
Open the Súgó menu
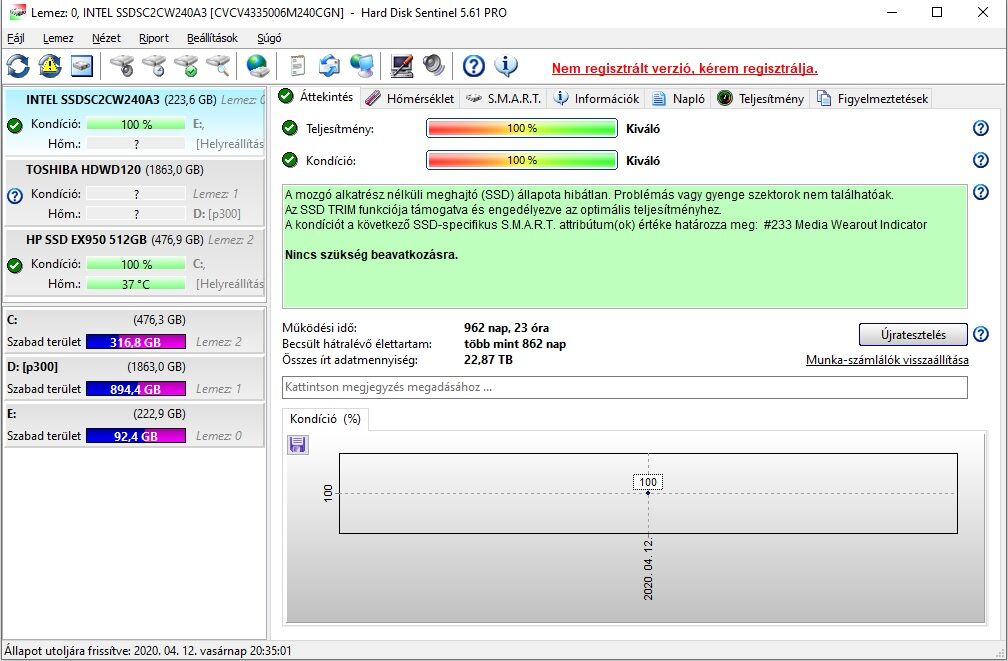coord(269,38)
